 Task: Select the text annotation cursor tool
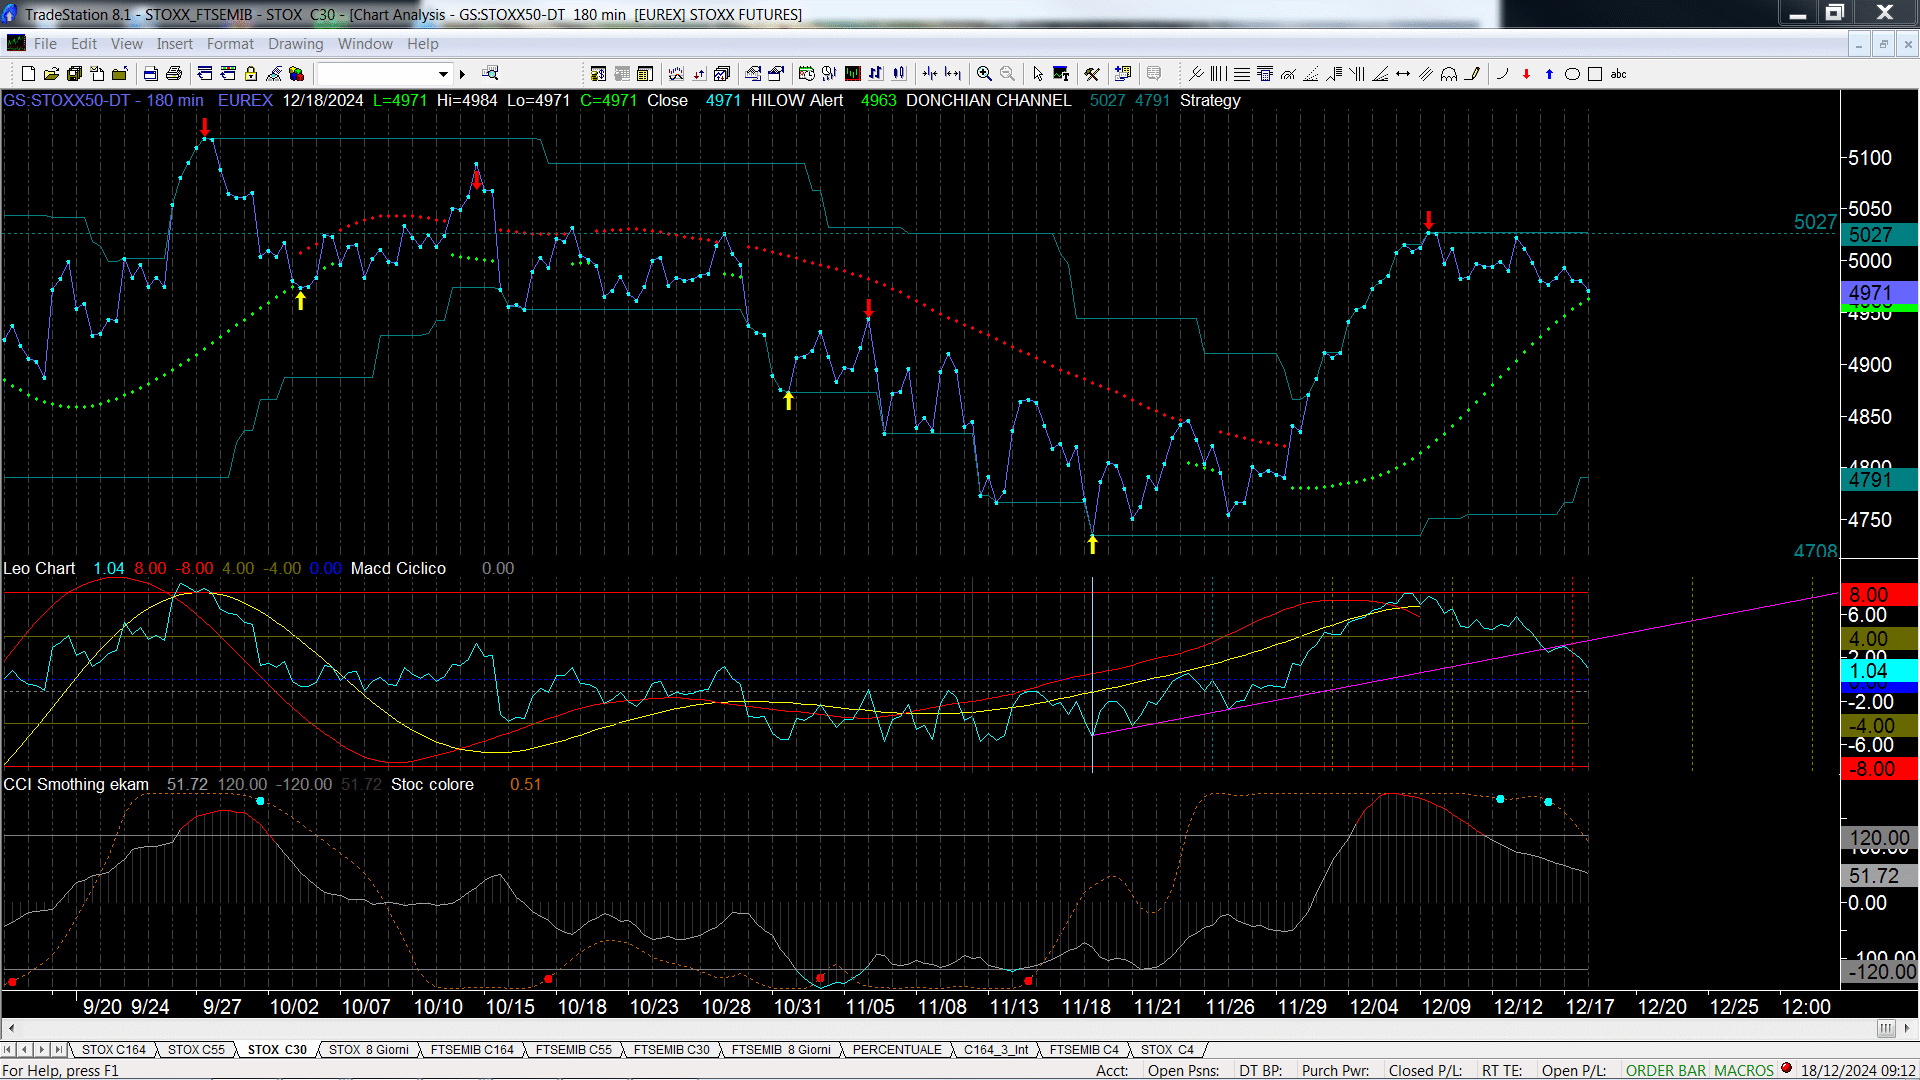click(x=1061, y=74)
